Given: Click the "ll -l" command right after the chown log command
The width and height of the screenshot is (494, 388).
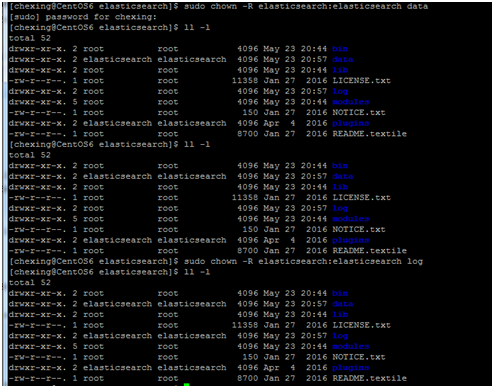Looking at the screenshot, I should (197, 272).
